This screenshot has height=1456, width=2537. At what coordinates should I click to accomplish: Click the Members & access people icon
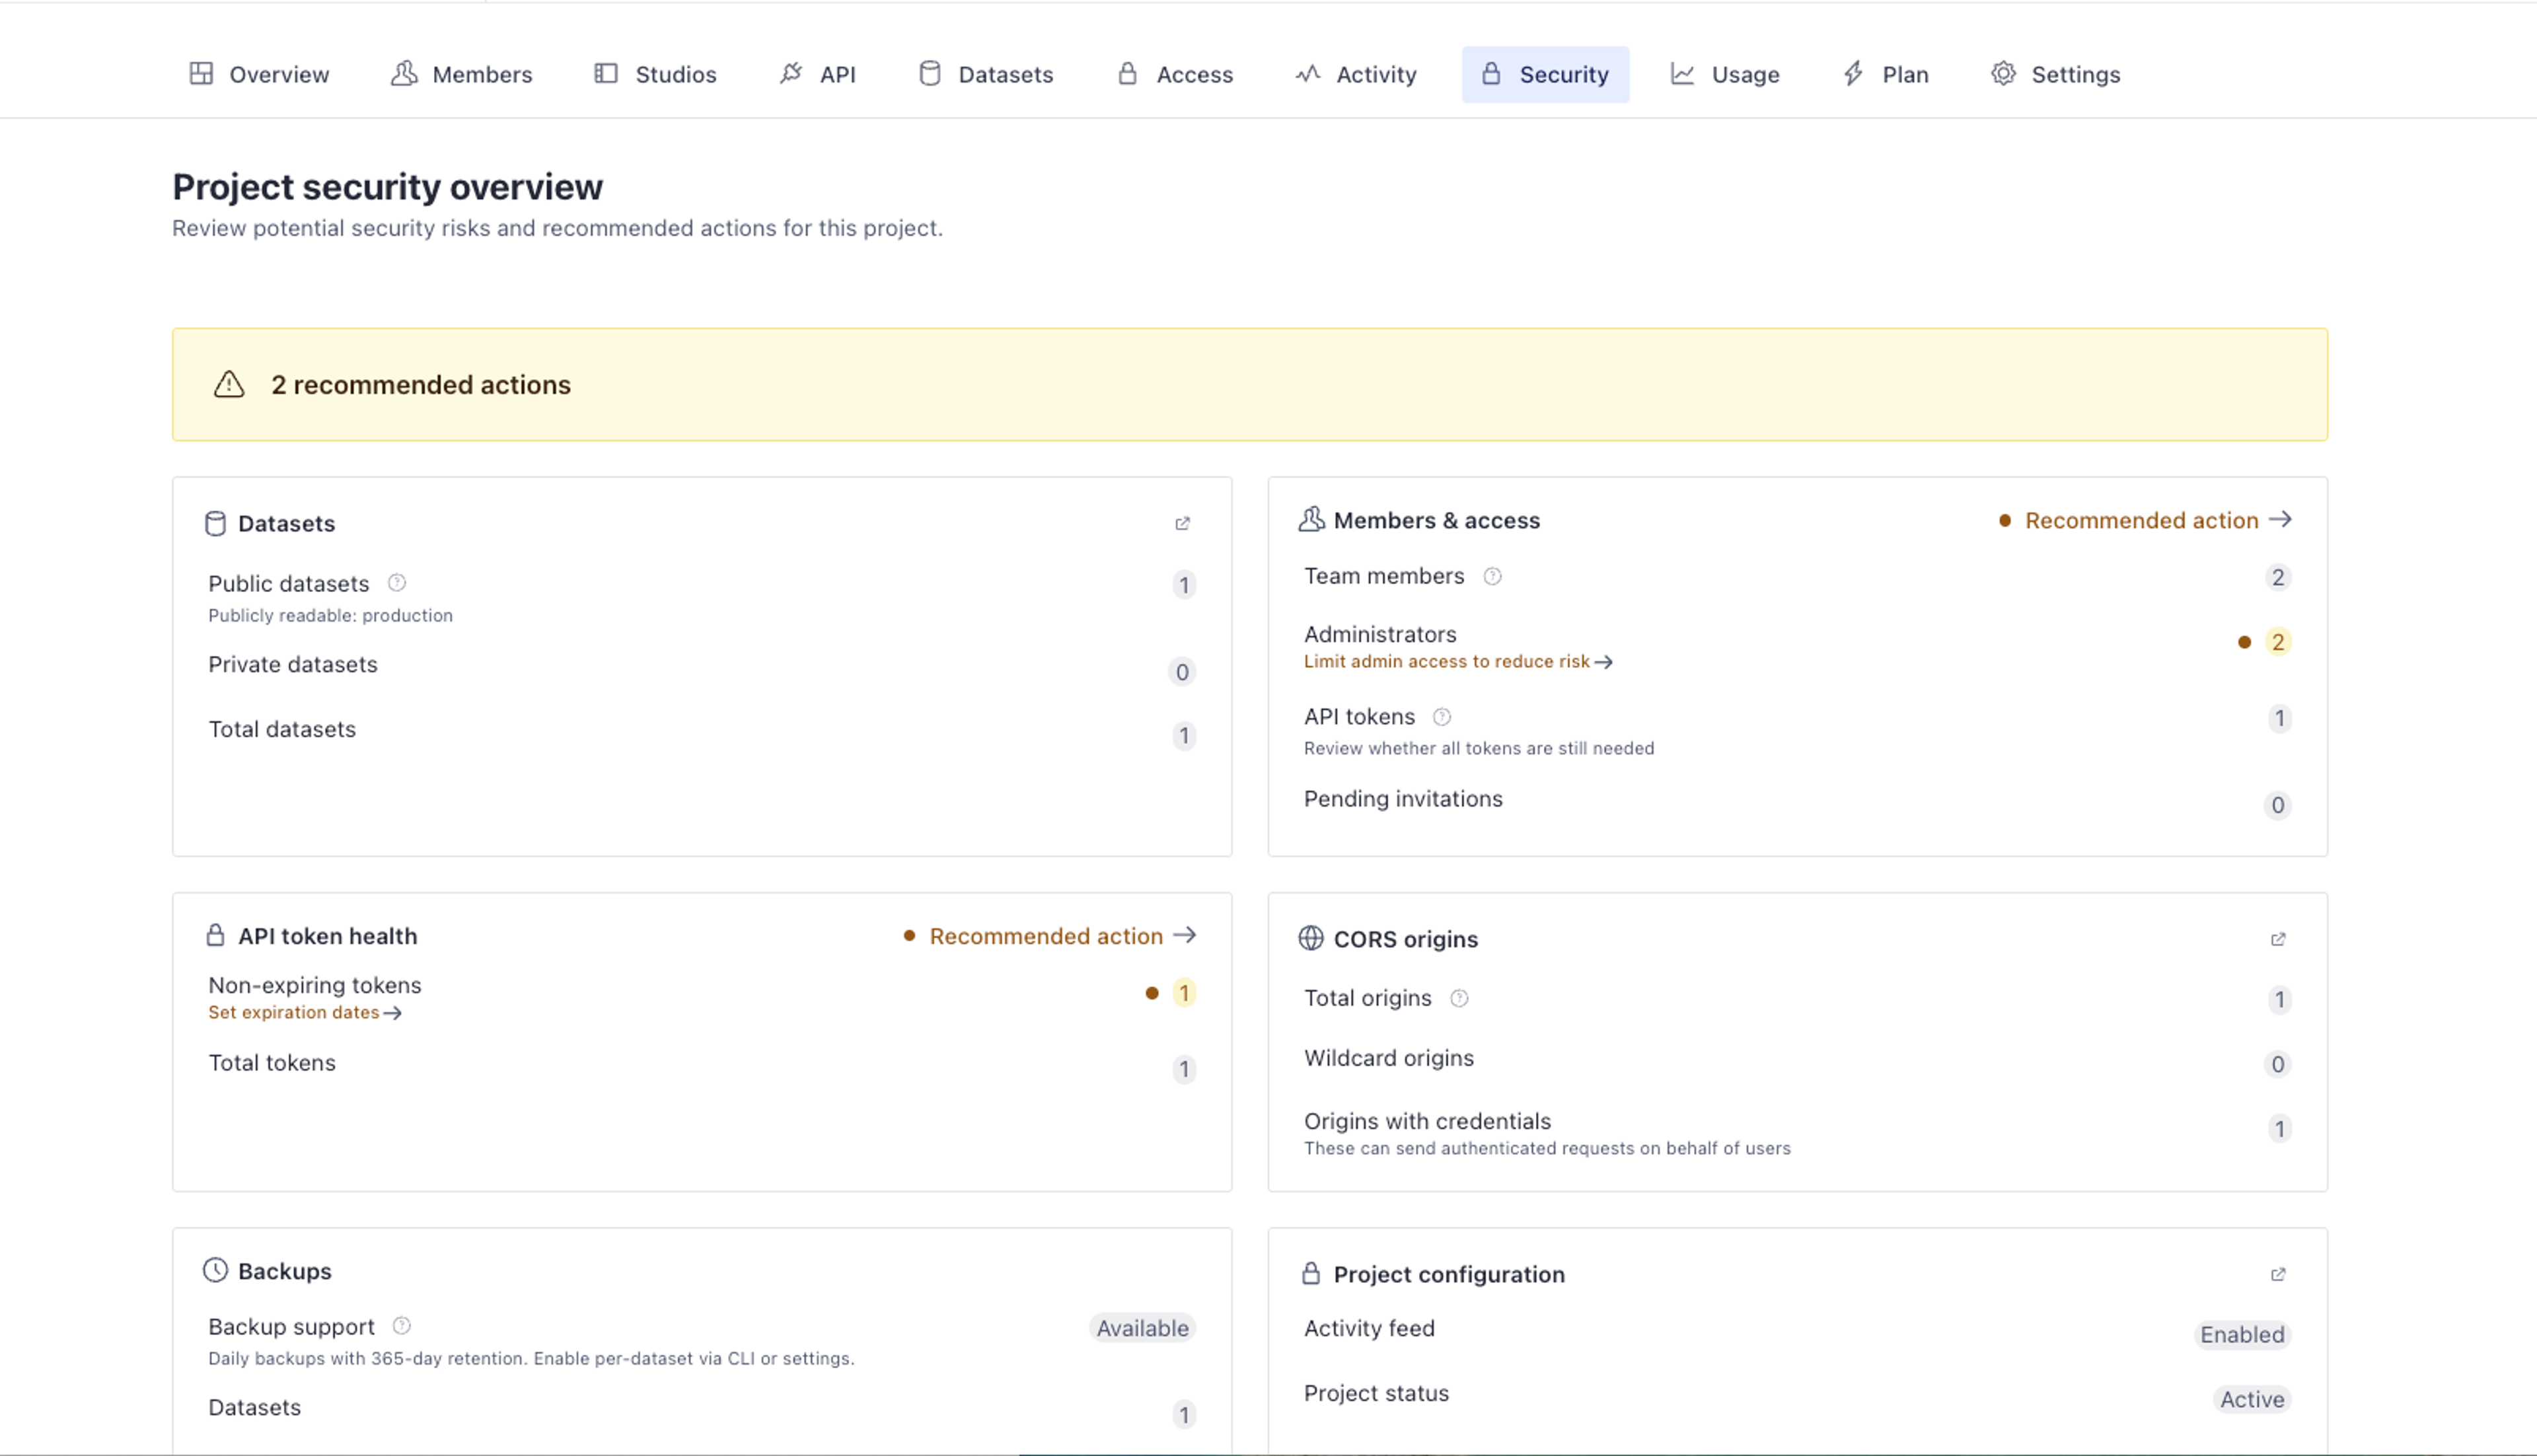[x=1311, y=519]
